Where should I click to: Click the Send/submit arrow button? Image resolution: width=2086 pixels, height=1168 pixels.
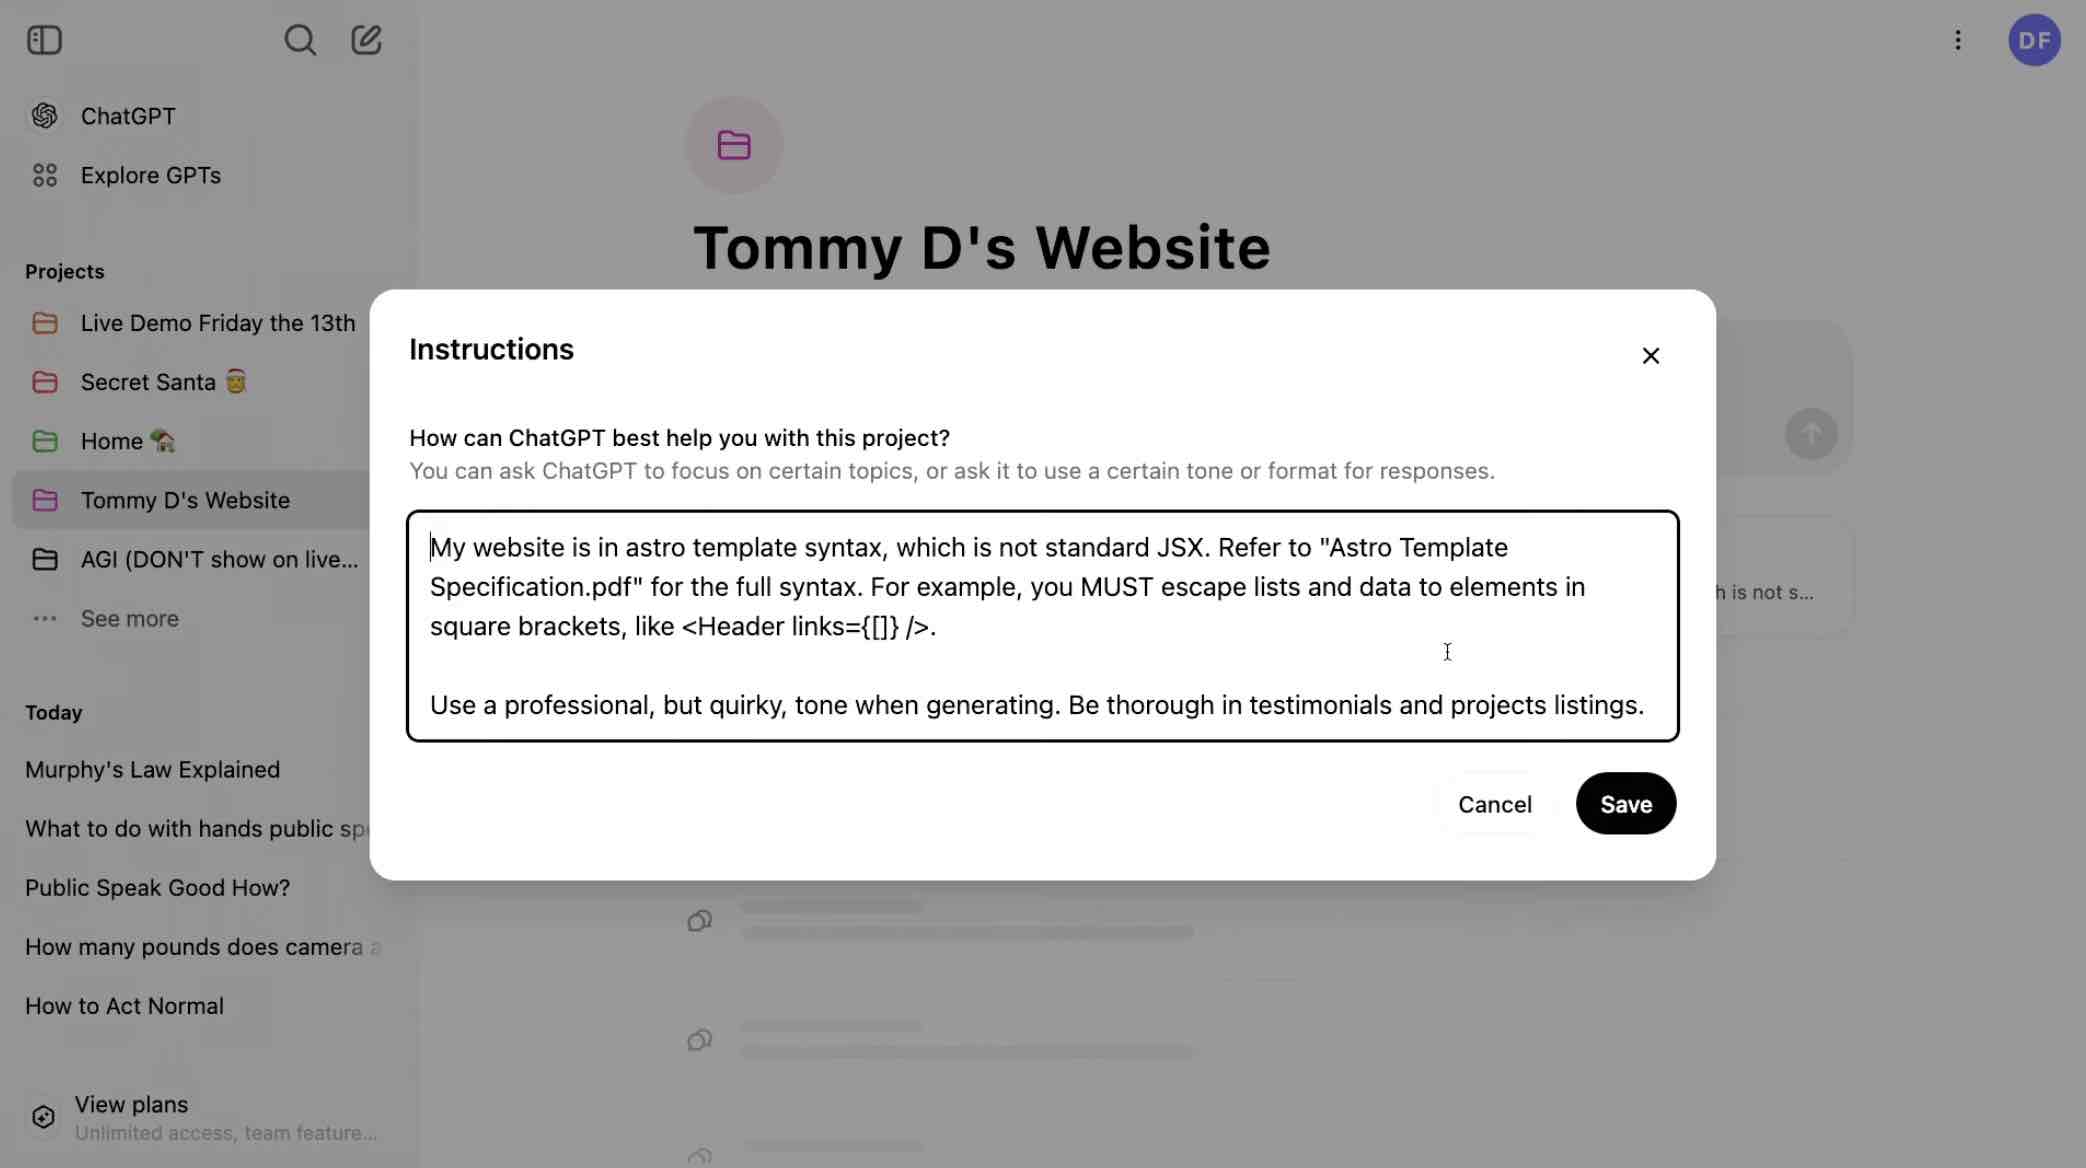1811,433
